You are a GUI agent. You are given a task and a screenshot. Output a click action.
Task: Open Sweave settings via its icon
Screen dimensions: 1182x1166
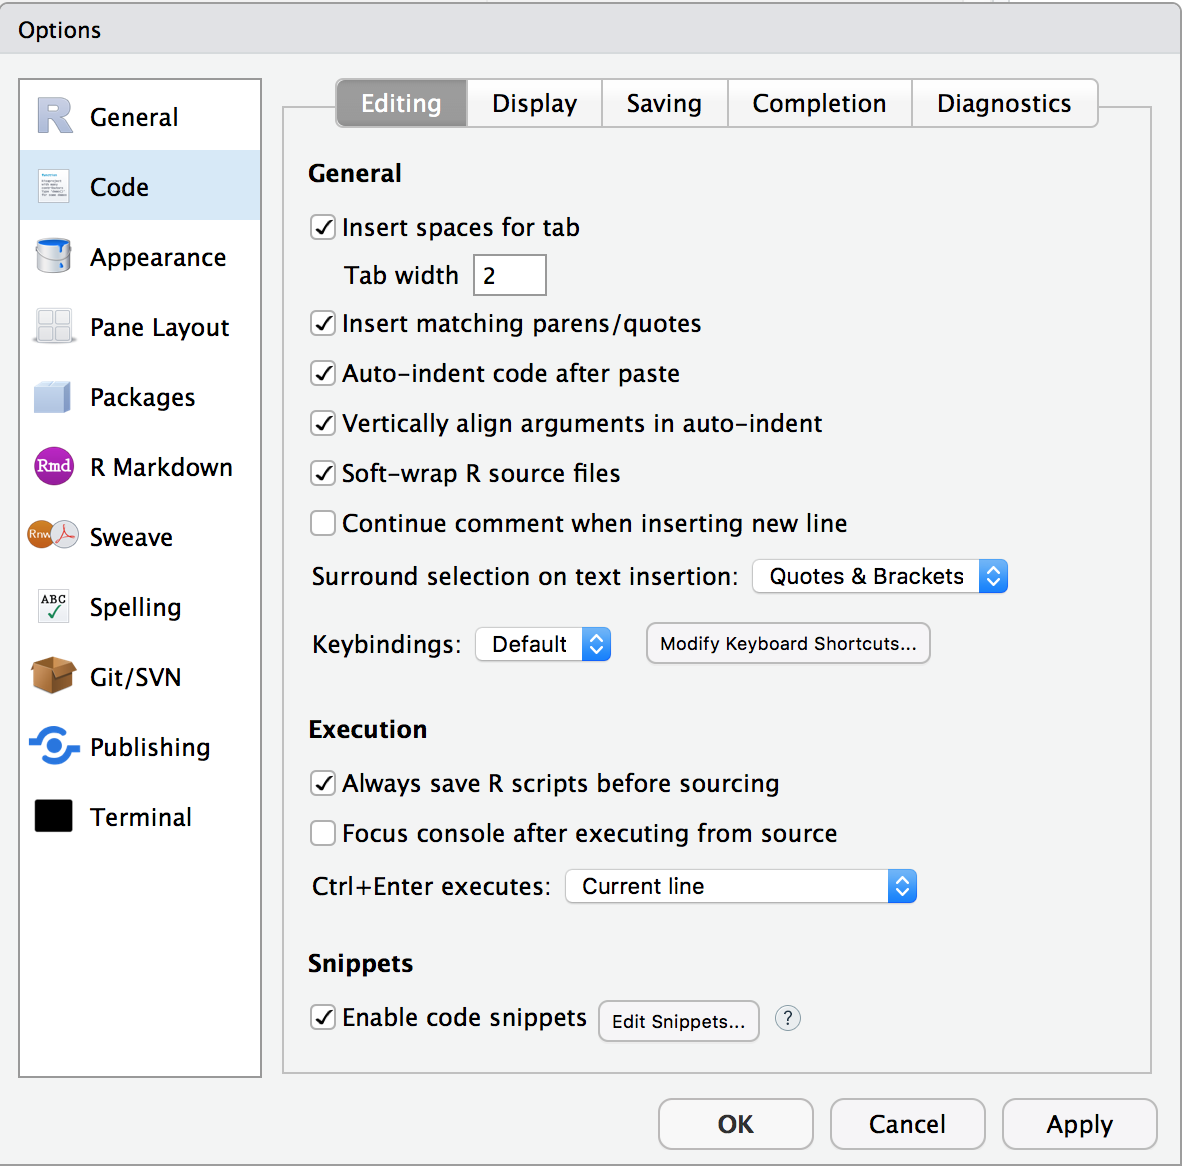[x=53, y=536]
